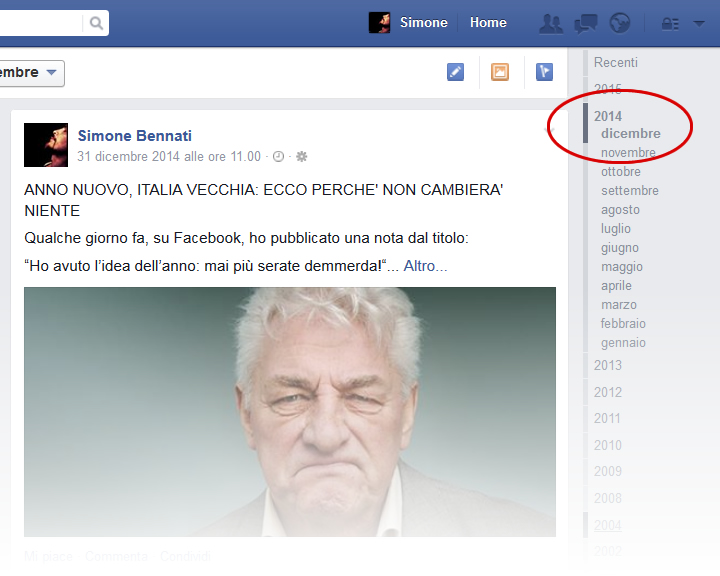Select year 2014 in timeline
Image resolution: width=720 pixels, height=576 pixels.
click(608, 116)
